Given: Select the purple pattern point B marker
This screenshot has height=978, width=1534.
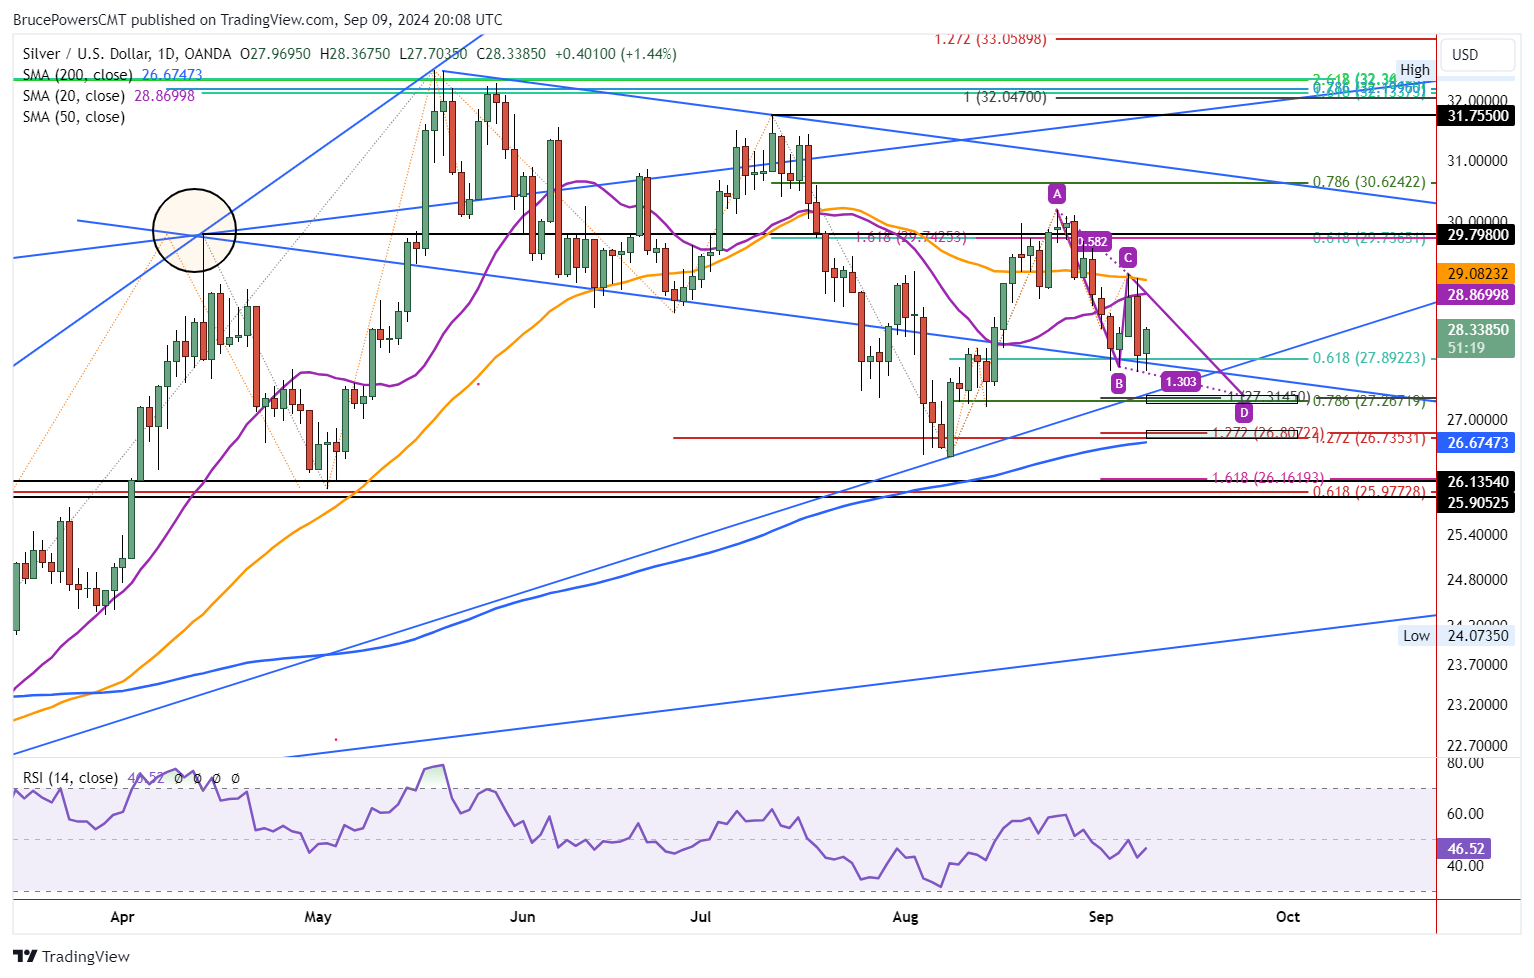Looking at the screenshot, I should (x=1118, y=383).
